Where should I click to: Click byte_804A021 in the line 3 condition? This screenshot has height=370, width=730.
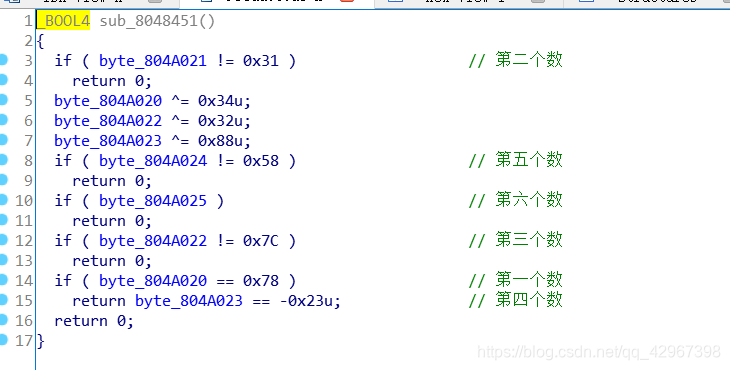pos(153,61)
